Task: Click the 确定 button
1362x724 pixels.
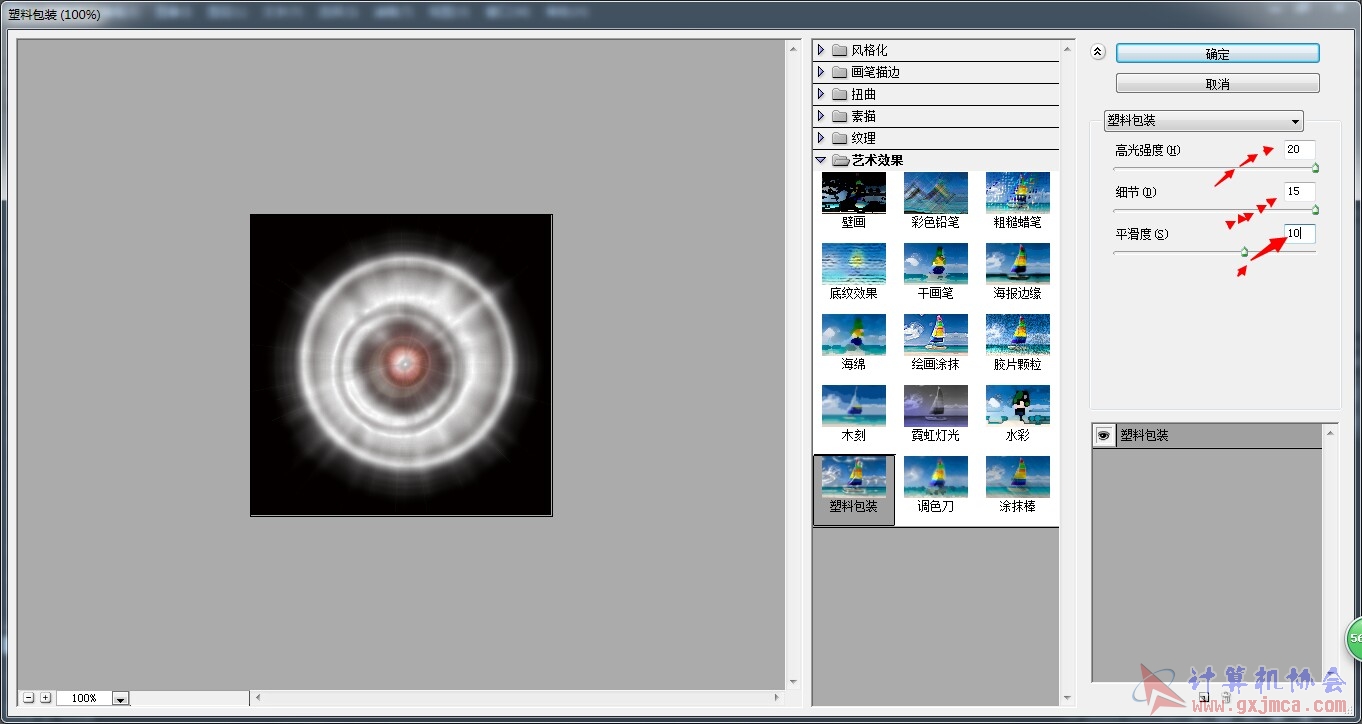Action: 1217,54
